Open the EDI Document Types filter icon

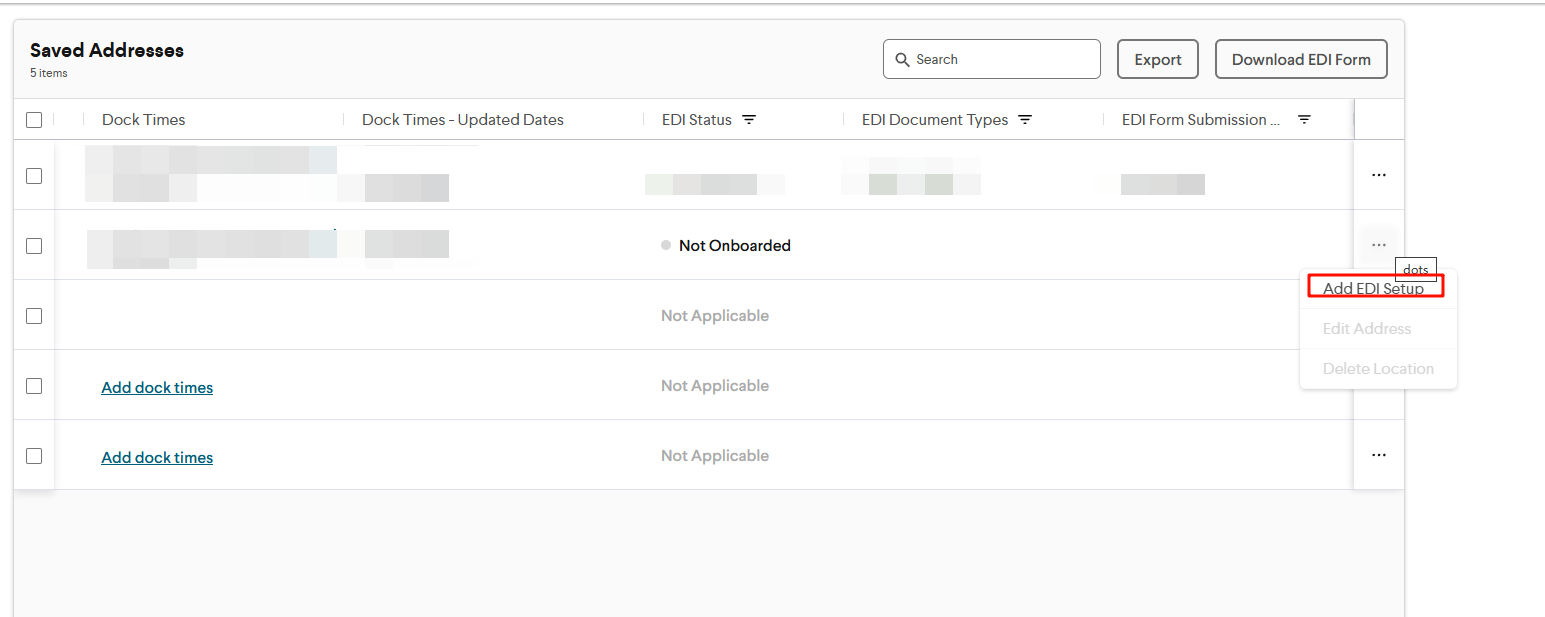[1025, 120]
